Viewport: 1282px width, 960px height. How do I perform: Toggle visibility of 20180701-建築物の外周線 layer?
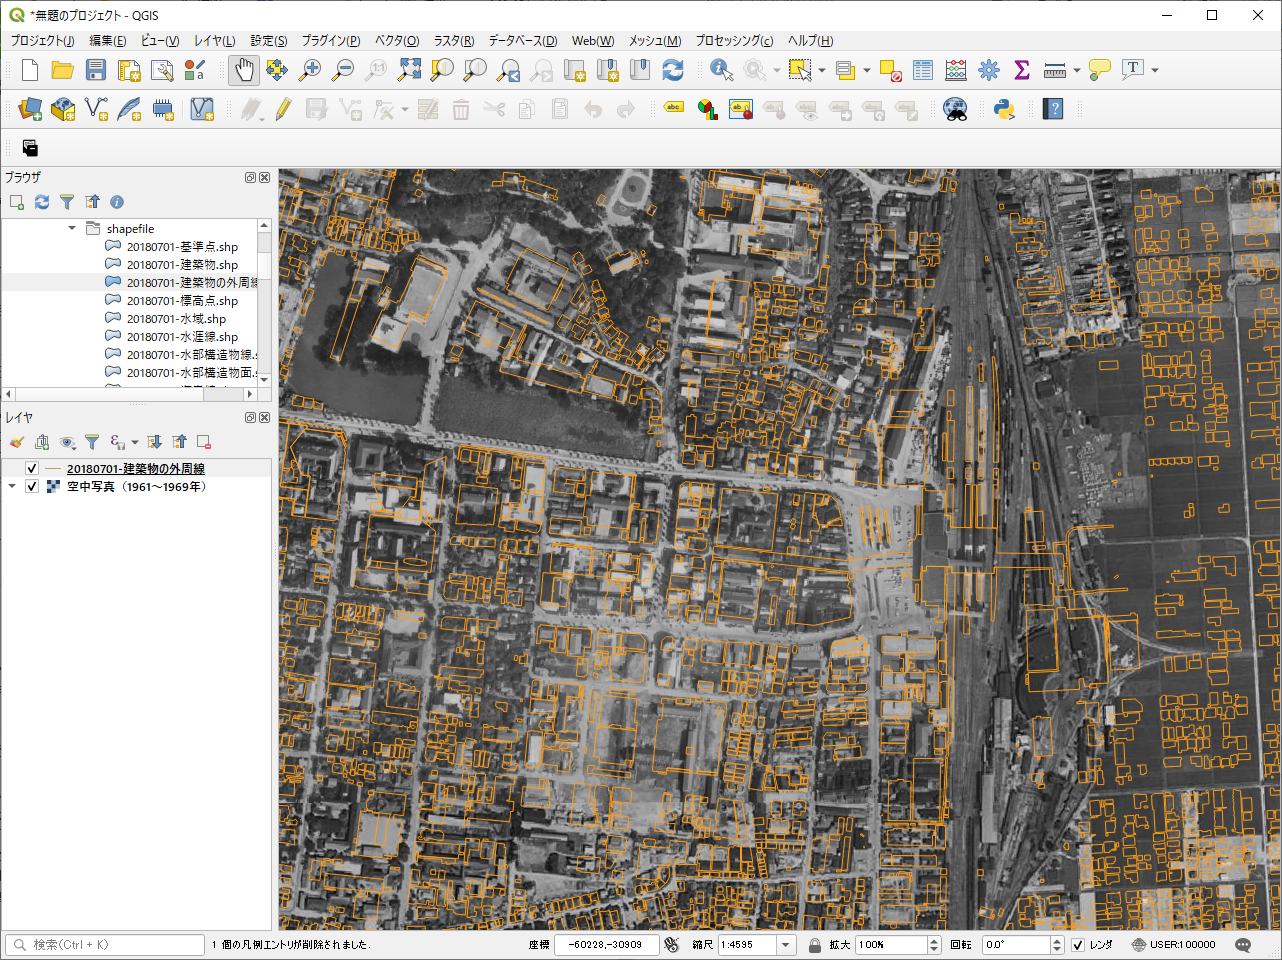tap(31, 466)
